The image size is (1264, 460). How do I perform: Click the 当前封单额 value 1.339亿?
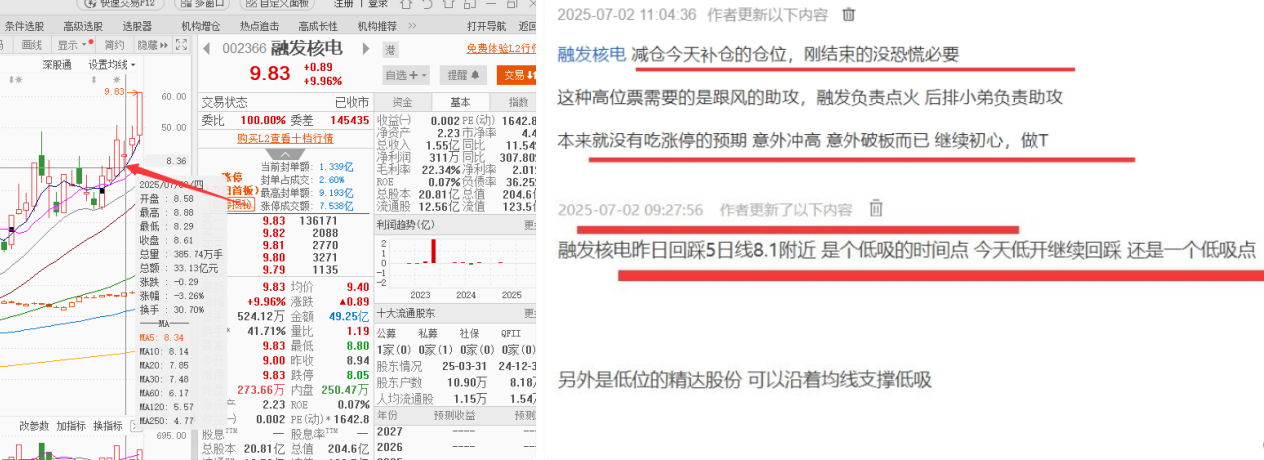[334, 167]
